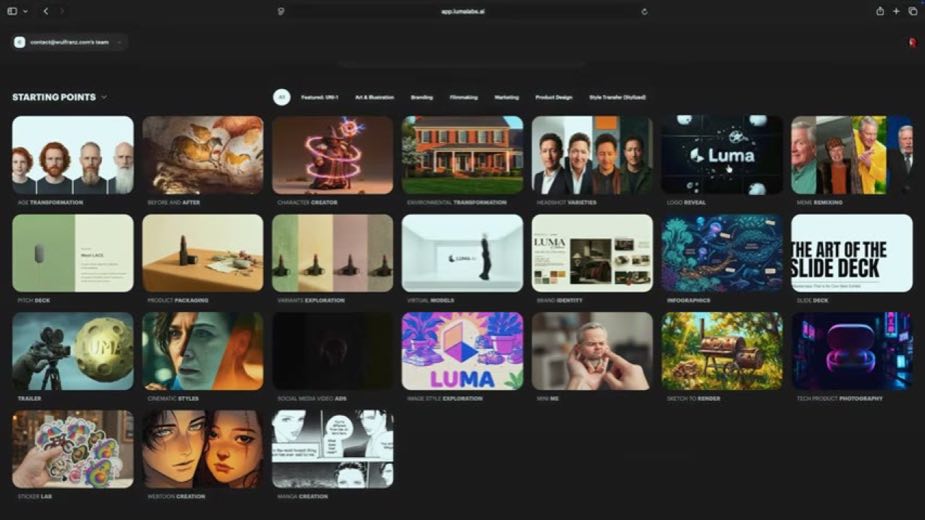The height and width of the screenshot is (520, 925).
Task: Open the Art of the Slide Deck thumbnail
Action: pyautogui.click(x=852, y=253)
